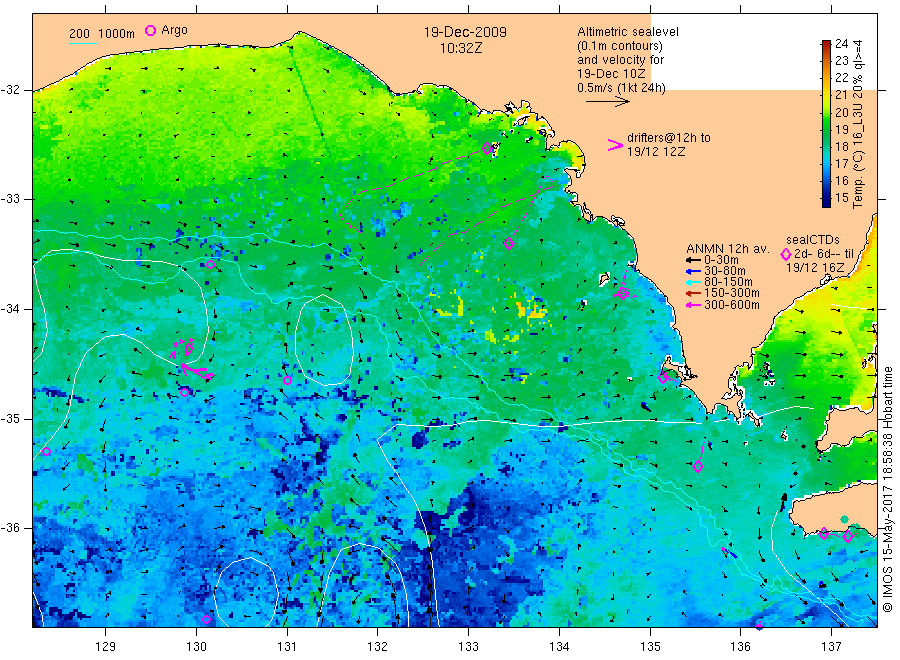
Task: Select Argo float marker near 128.4E, 35.3S
Action: [x=46, y=452]
